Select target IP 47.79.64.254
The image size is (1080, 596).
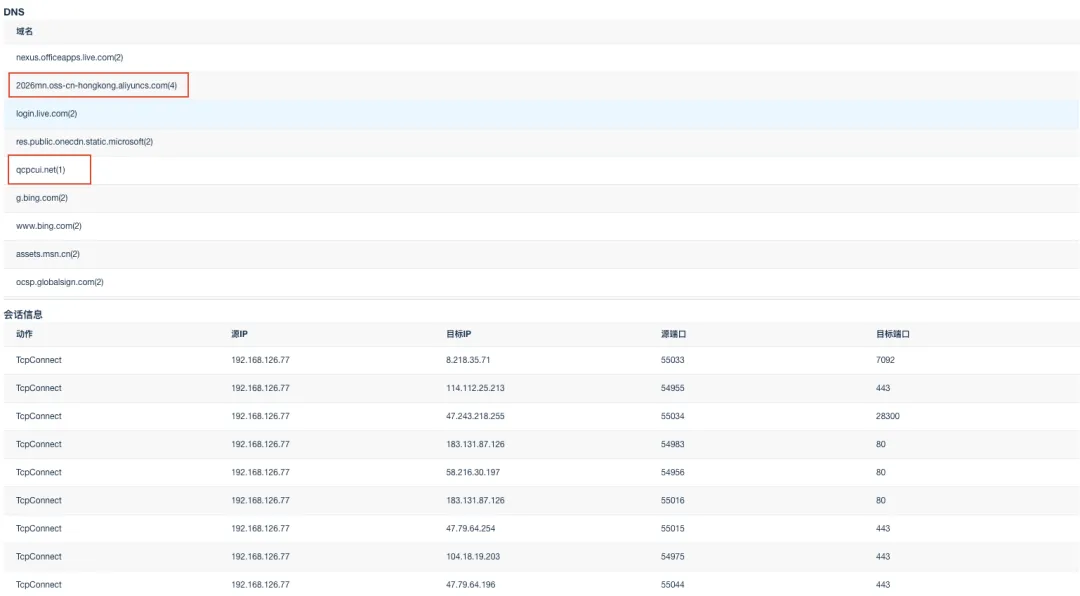tap(470, 528)
